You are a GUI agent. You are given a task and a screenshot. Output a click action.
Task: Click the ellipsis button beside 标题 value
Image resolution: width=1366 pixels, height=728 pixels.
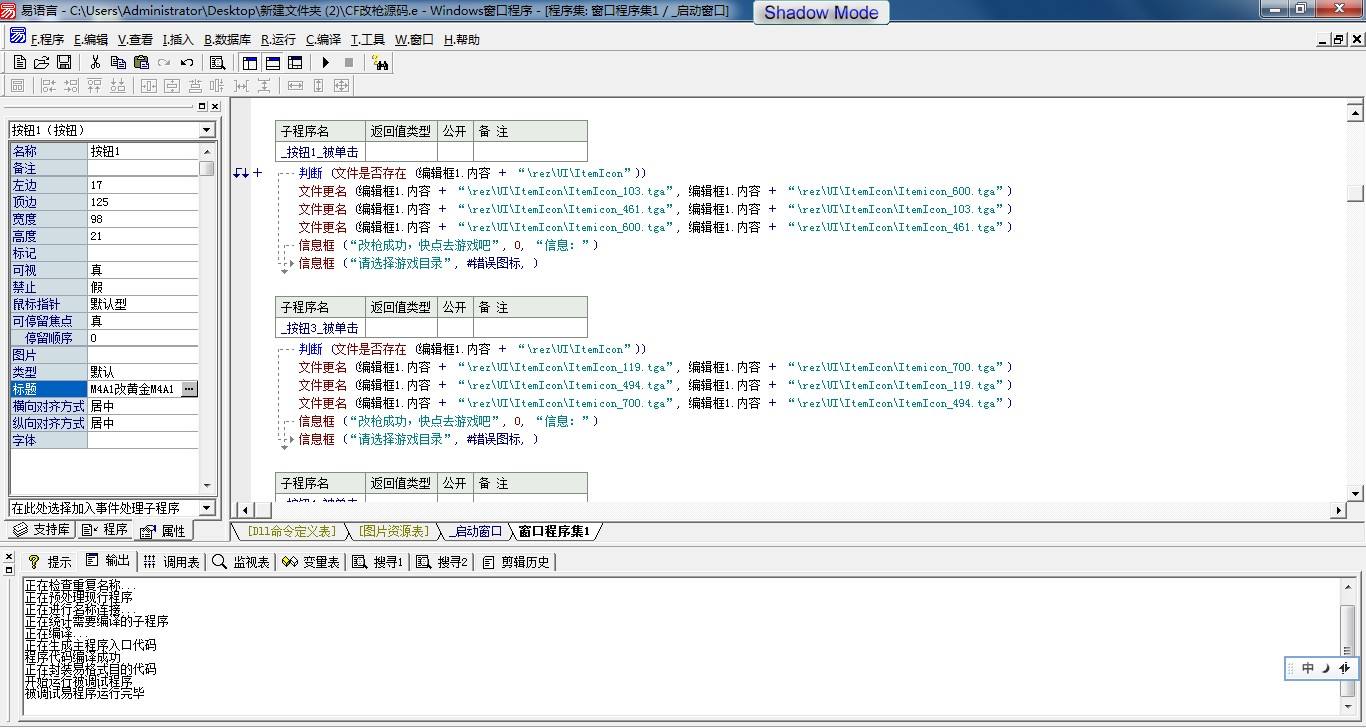(x=189, y=389)
